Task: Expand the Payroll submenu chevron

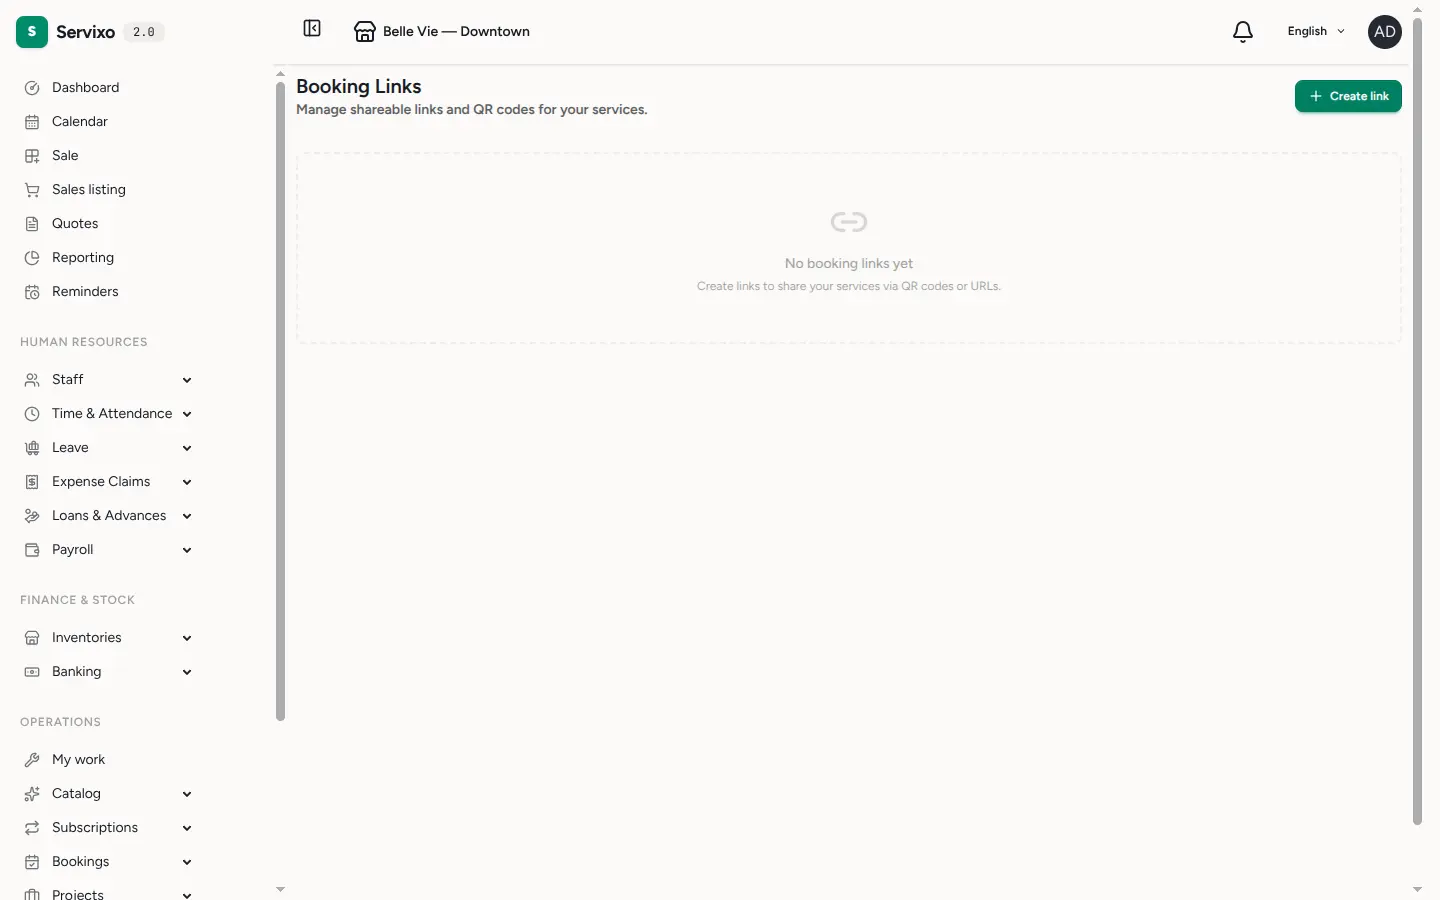Action: pos(187,550)
